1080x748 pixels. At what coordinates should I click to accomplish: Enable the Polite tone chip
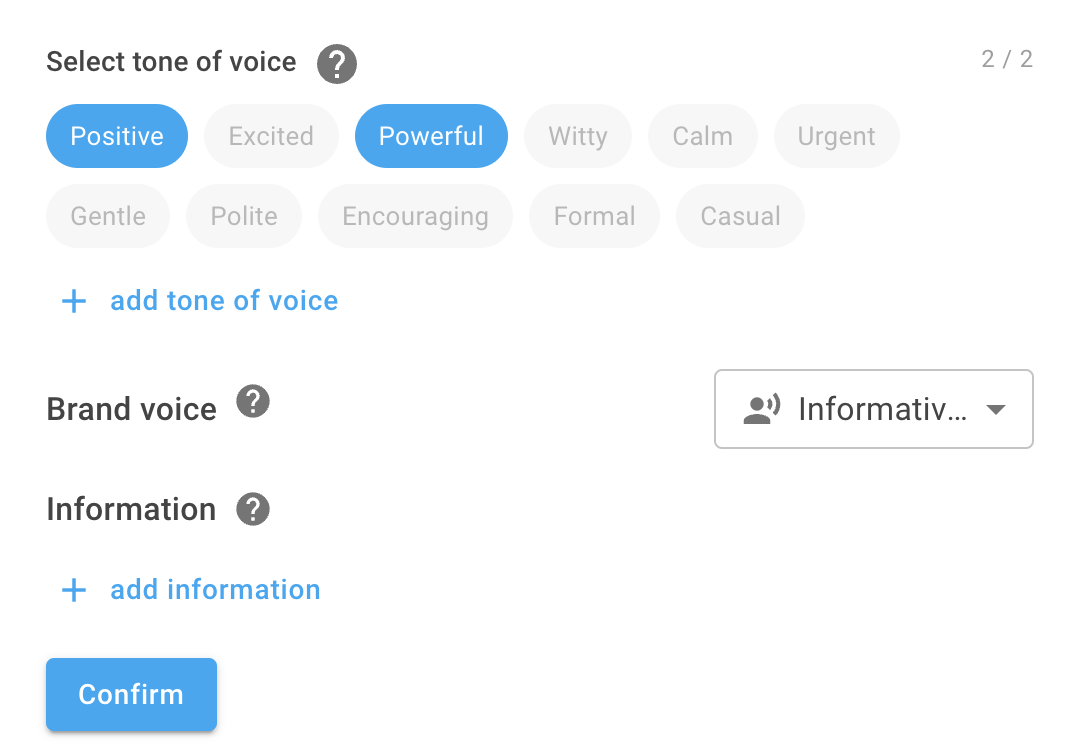[x=244, y=216]
